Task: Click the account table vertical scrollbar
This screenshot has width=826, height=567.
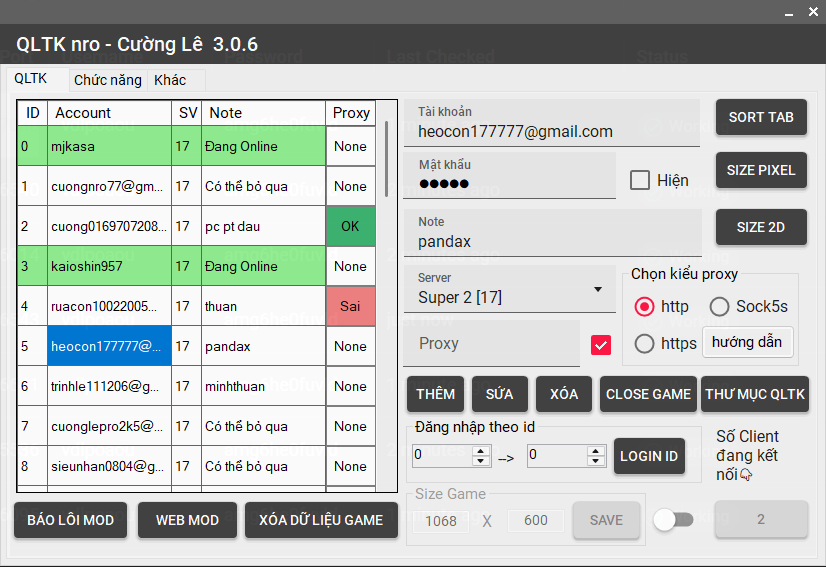Action: 387,159
